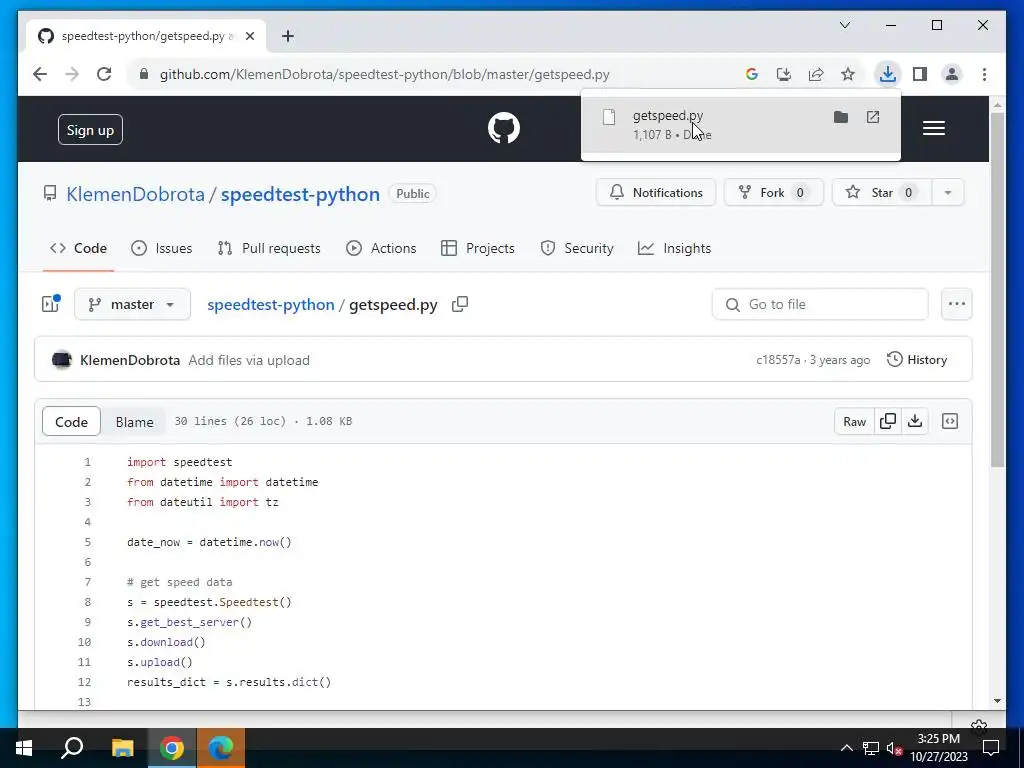Open the Projects tab

point(478,248)
